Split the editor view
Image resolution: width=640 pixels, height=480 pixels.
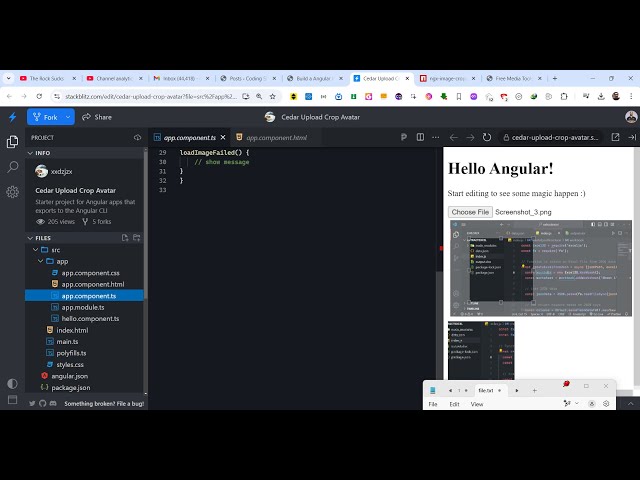pos(420,137)
